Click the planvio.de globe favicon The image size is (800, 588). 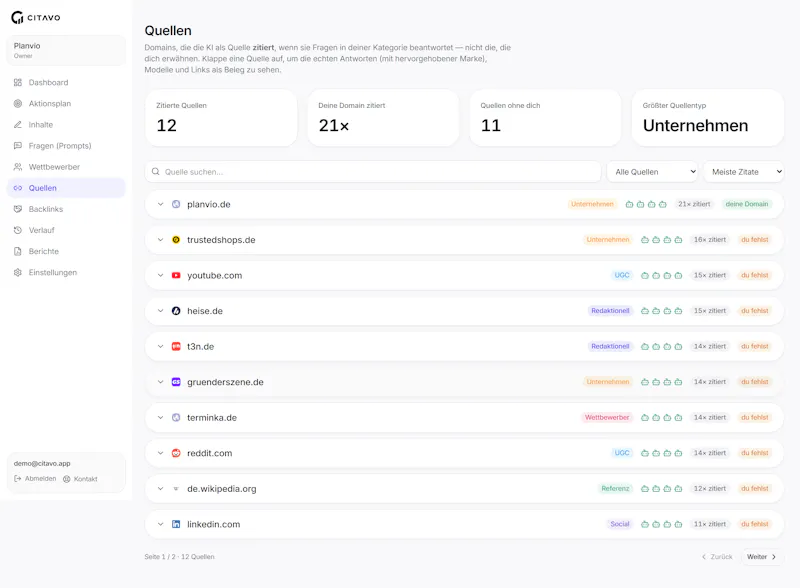(176, 204)
